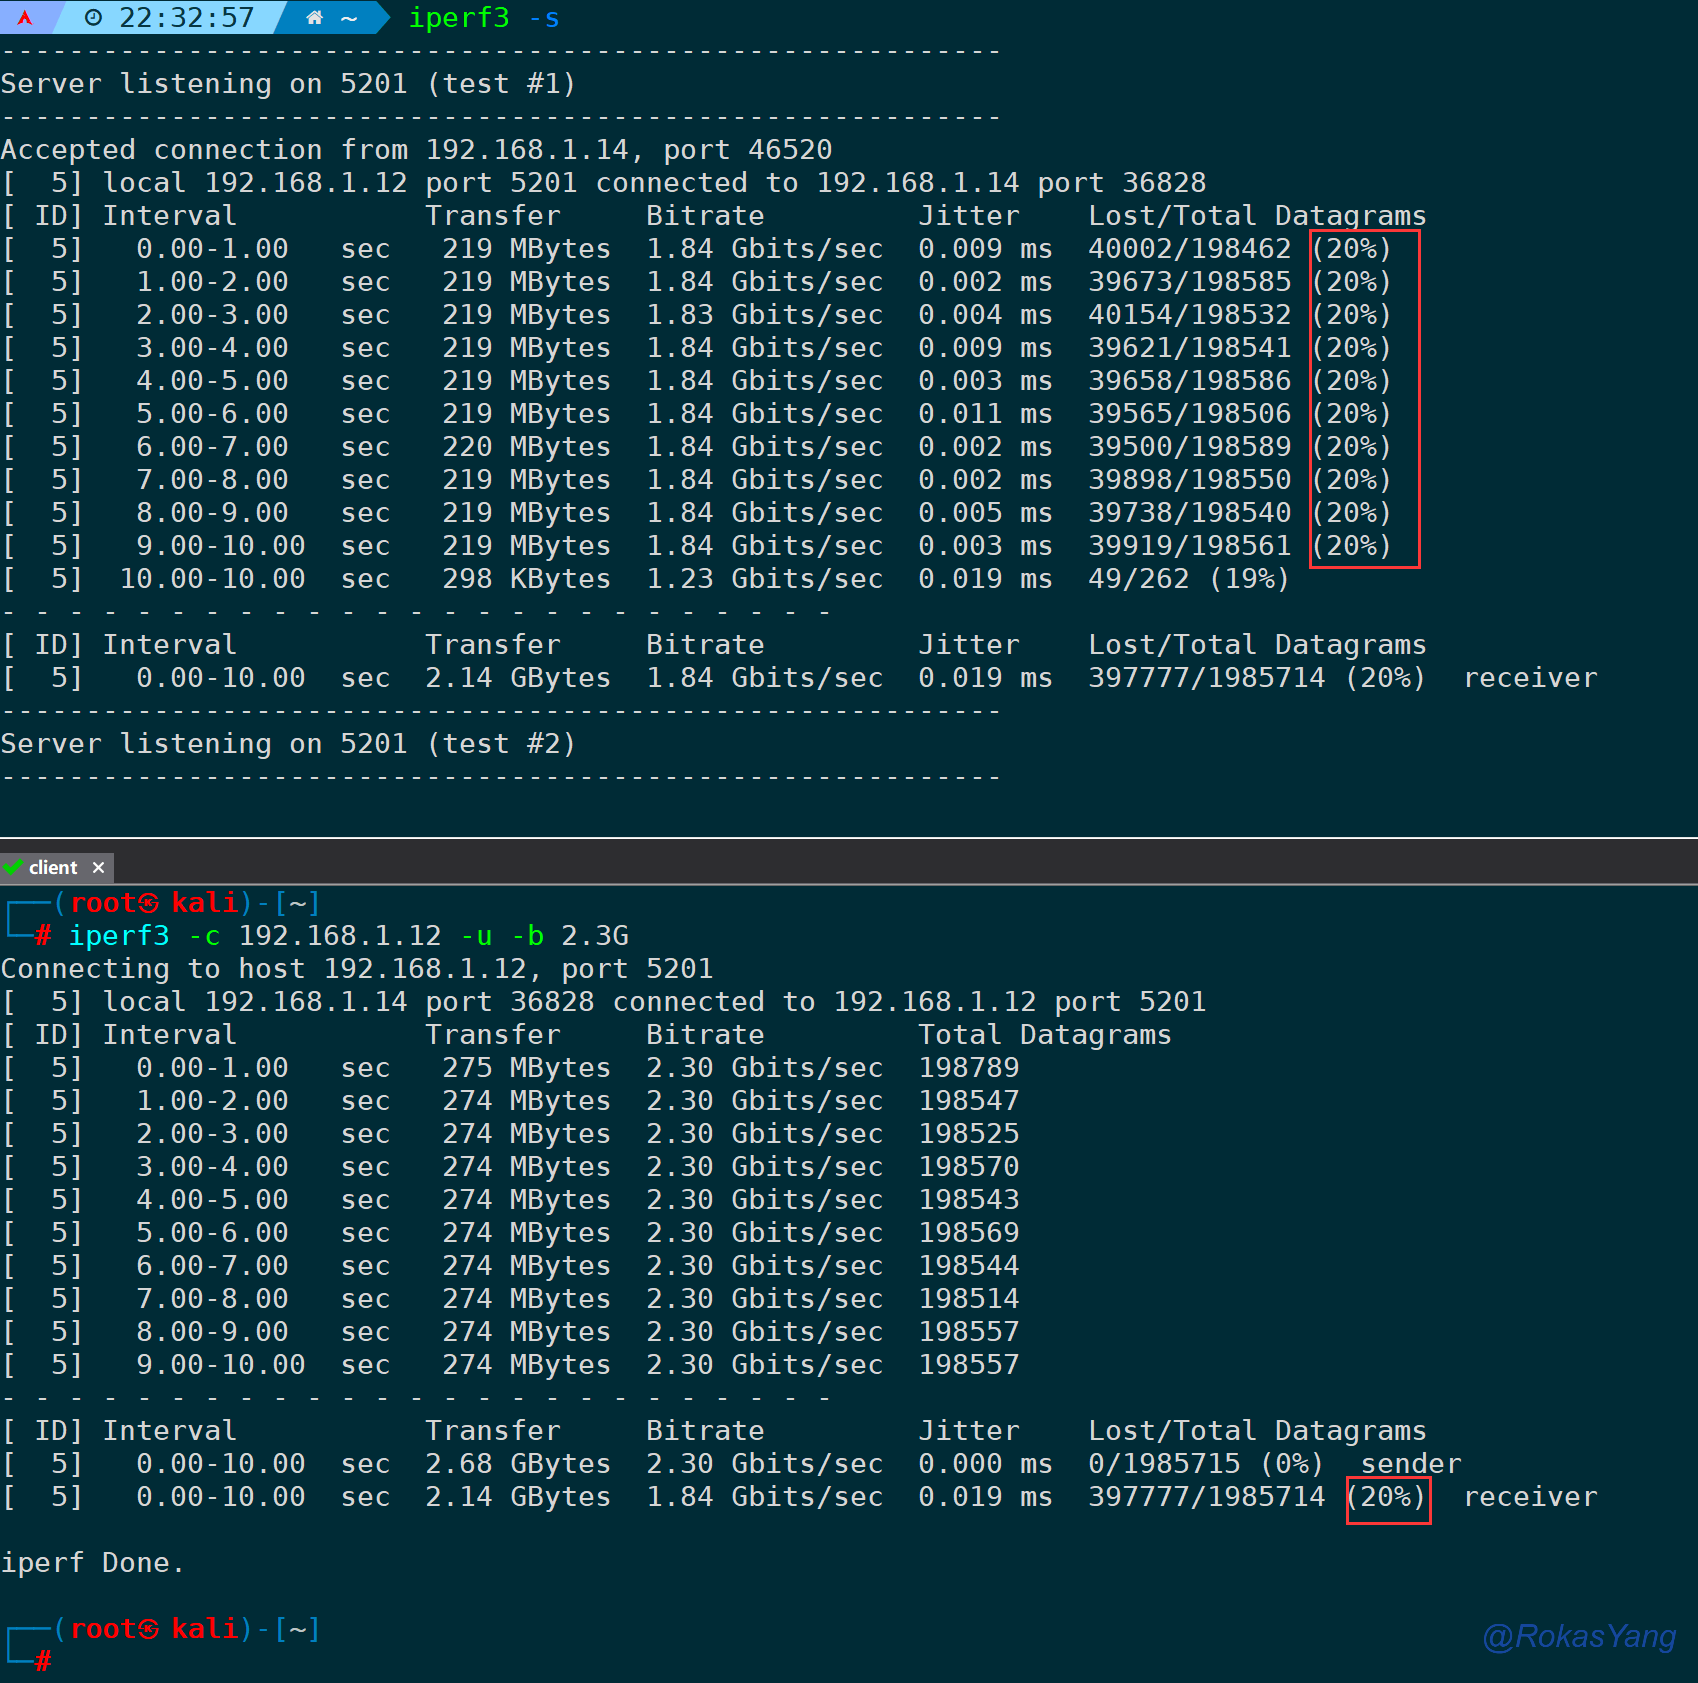Click the red-boxed 20% in the client receiver row
The width and height of the screenshot is (1698, 1683).
[x=1386, y=1497]
